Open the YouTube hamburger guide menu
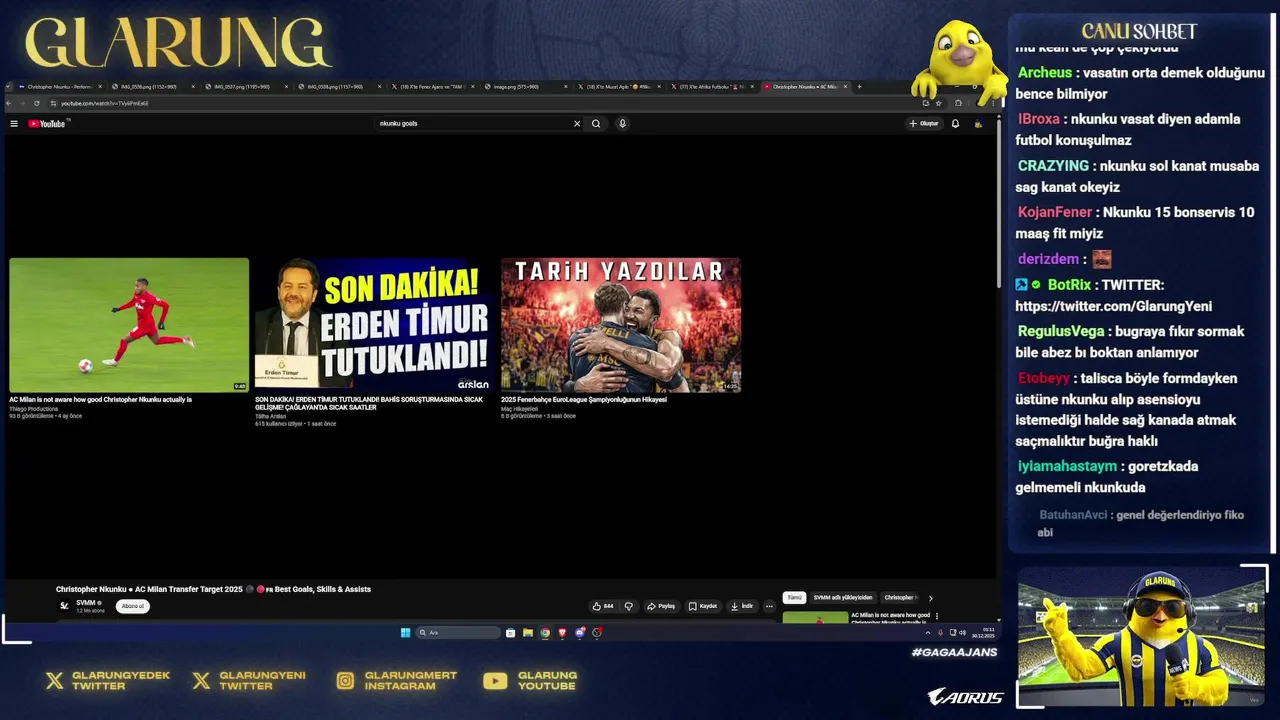Screen dimensions: 1280x720 pyautogui.click(x=14, y=124)
